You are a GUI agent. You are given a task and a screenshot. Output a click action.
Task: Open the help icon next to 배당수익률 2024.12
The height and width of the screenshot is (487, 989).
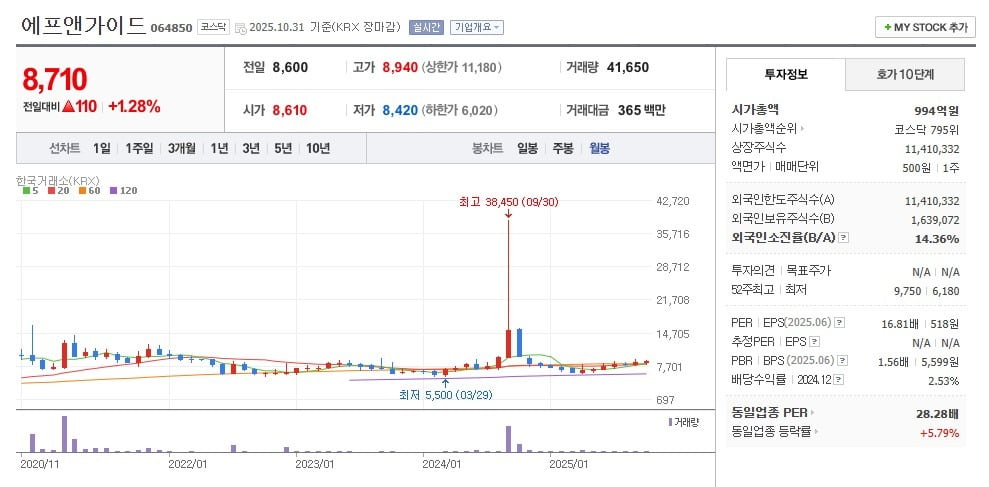[838, 380]
